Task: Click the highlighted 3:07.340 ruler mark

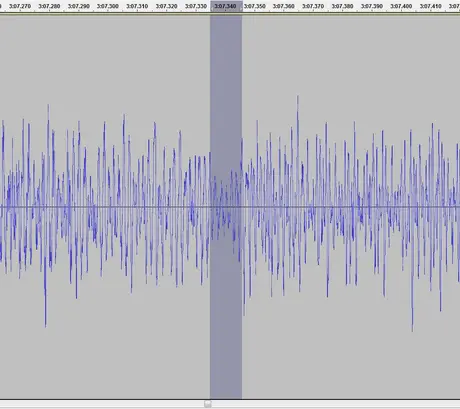Action: coord(225,6)
